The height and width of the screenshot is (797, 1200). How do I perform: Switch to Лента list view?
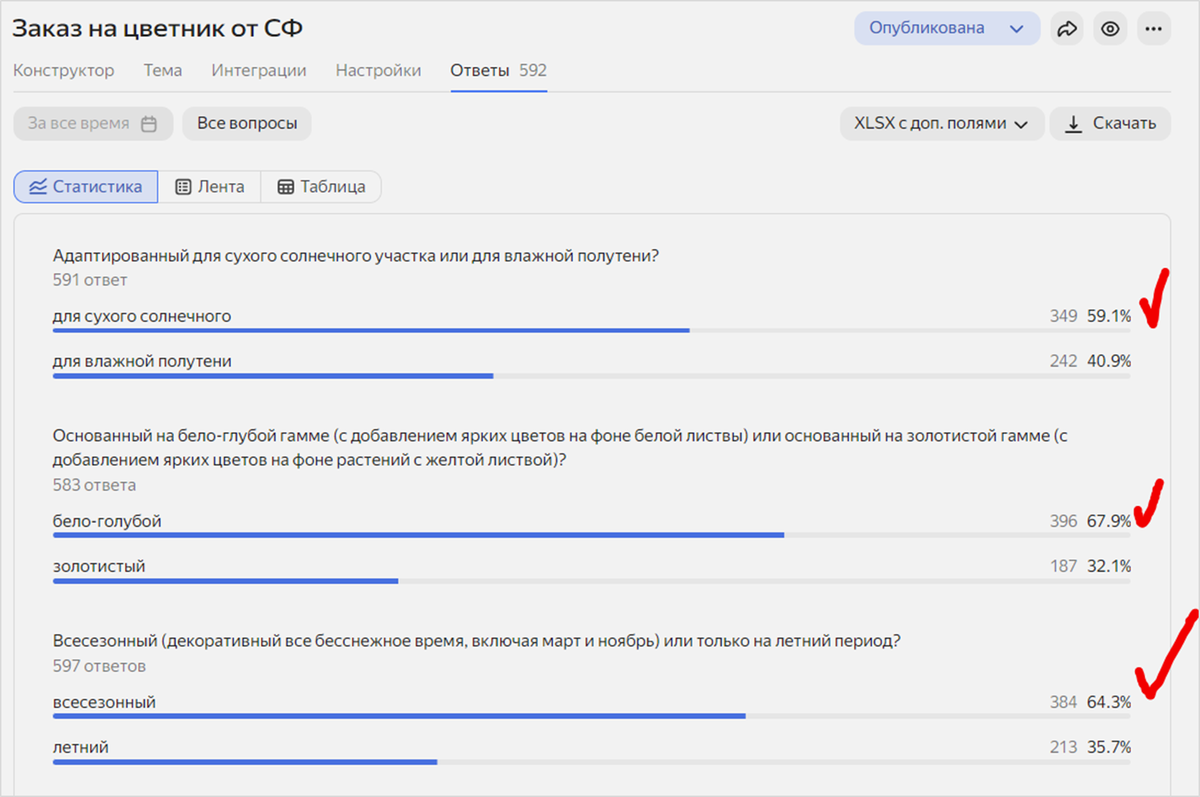point(210,187)
